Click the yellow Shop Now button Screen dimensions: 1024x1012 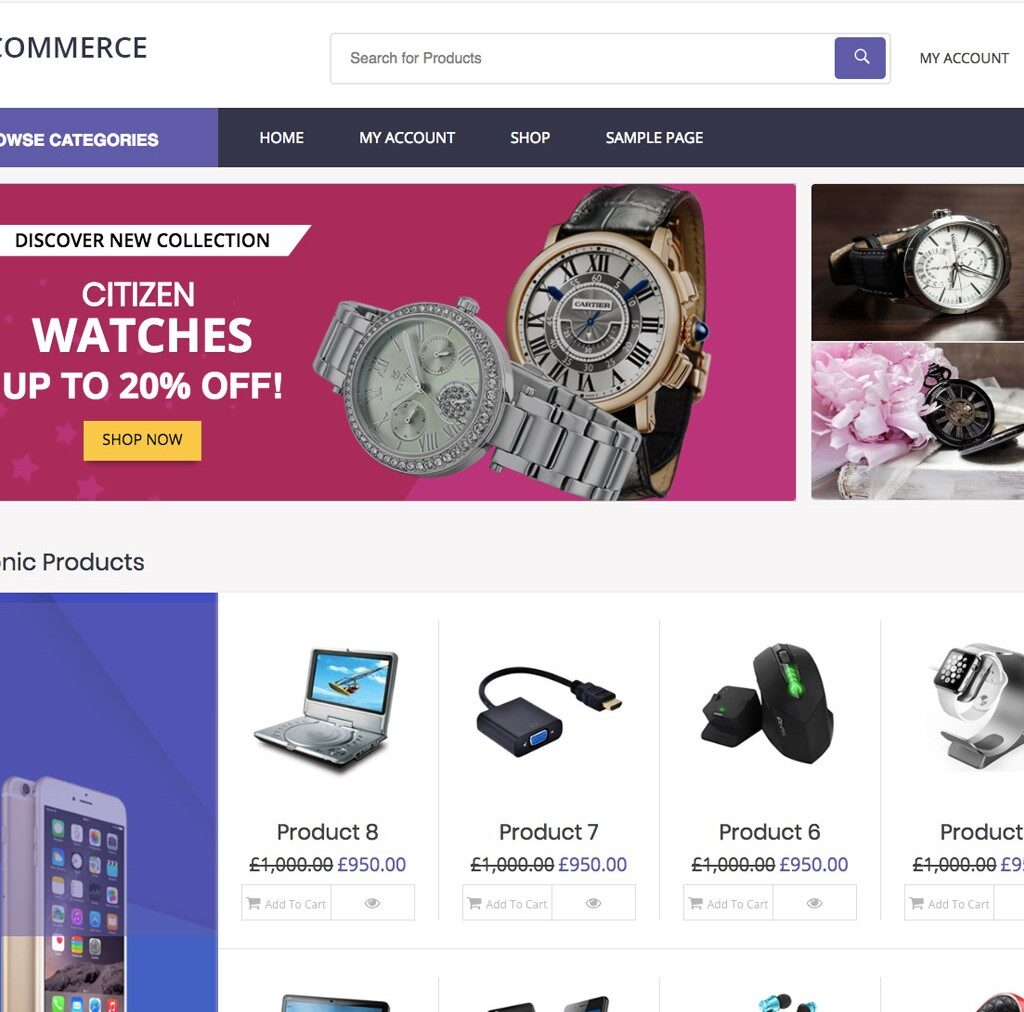point(142,440)
